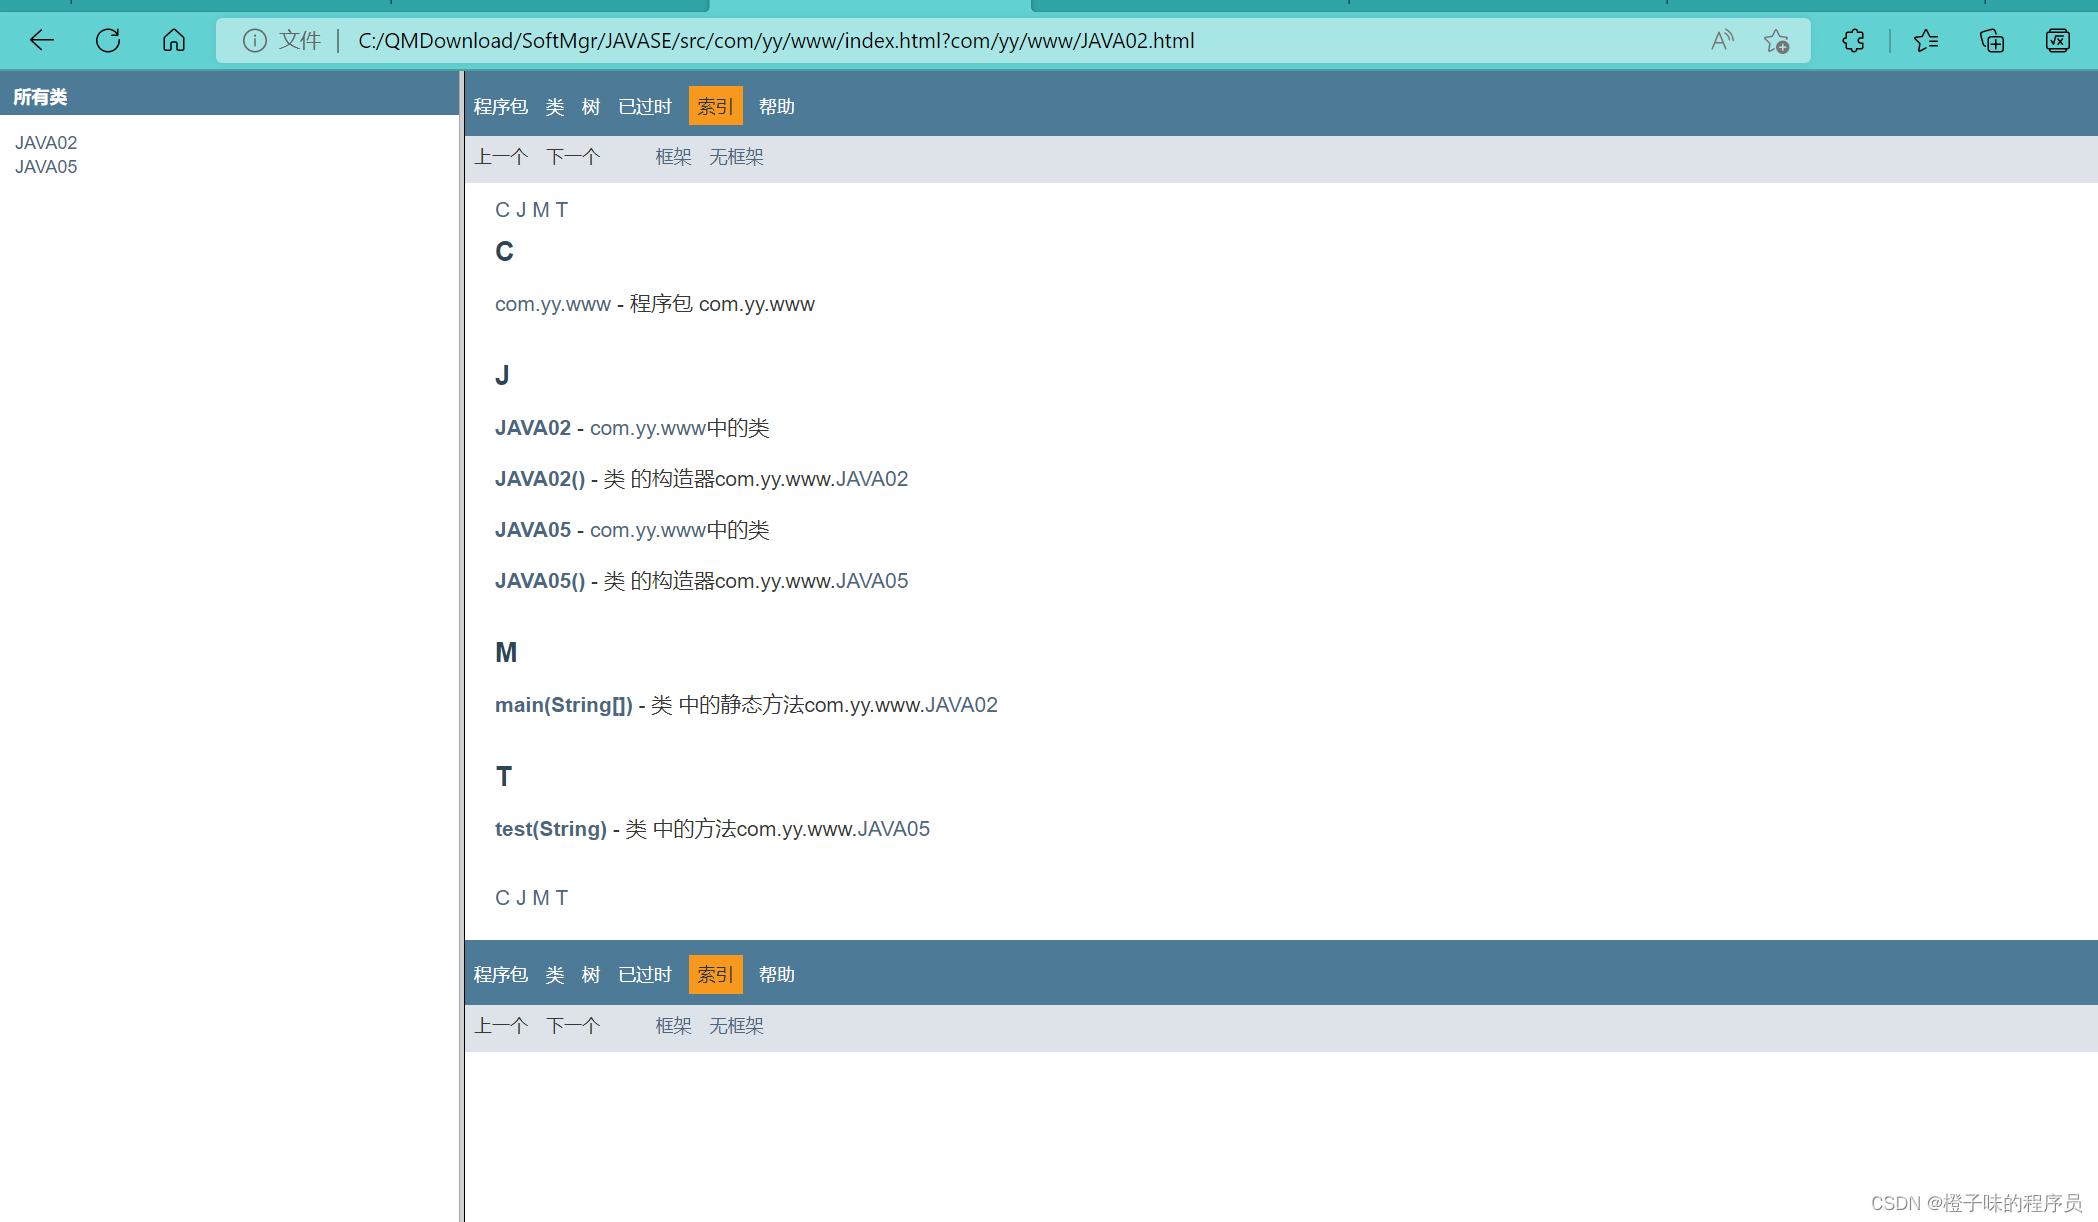Screen dimensions: 2098x1222
Task: Open JAVA05() constructor link
Action: tap(540, 581)
